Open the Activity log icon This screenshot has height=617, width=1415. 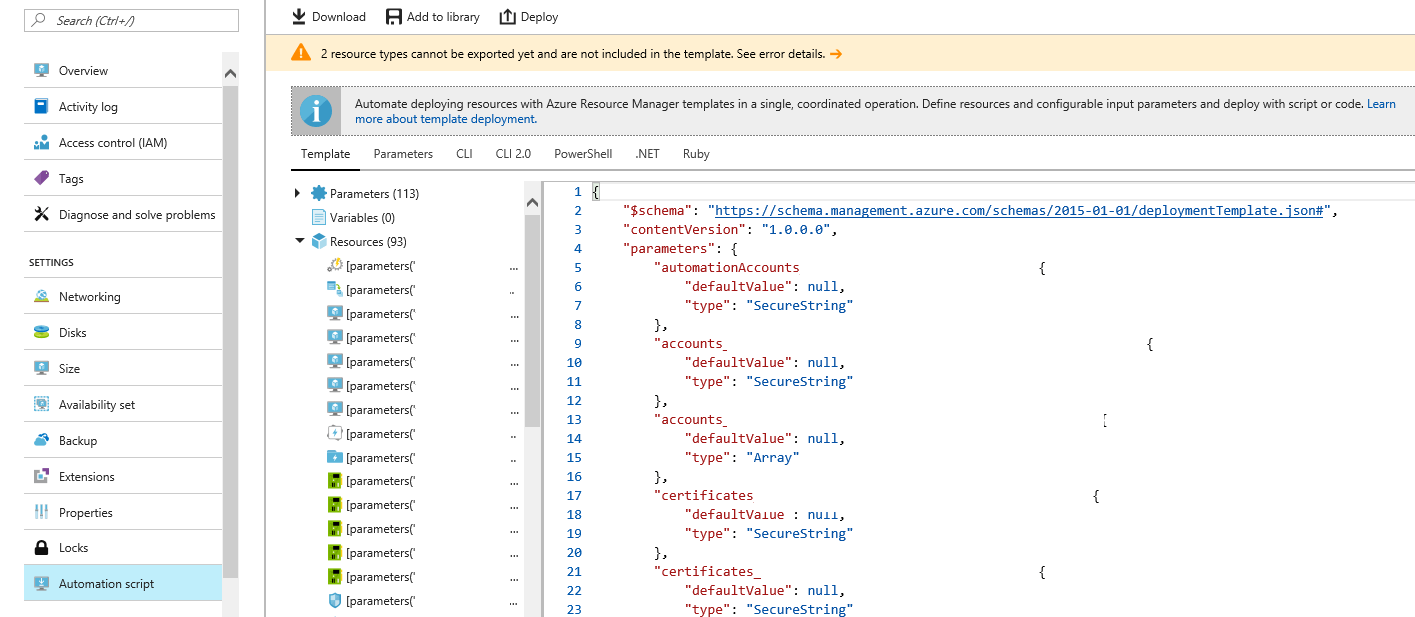(x=41, y=106)
